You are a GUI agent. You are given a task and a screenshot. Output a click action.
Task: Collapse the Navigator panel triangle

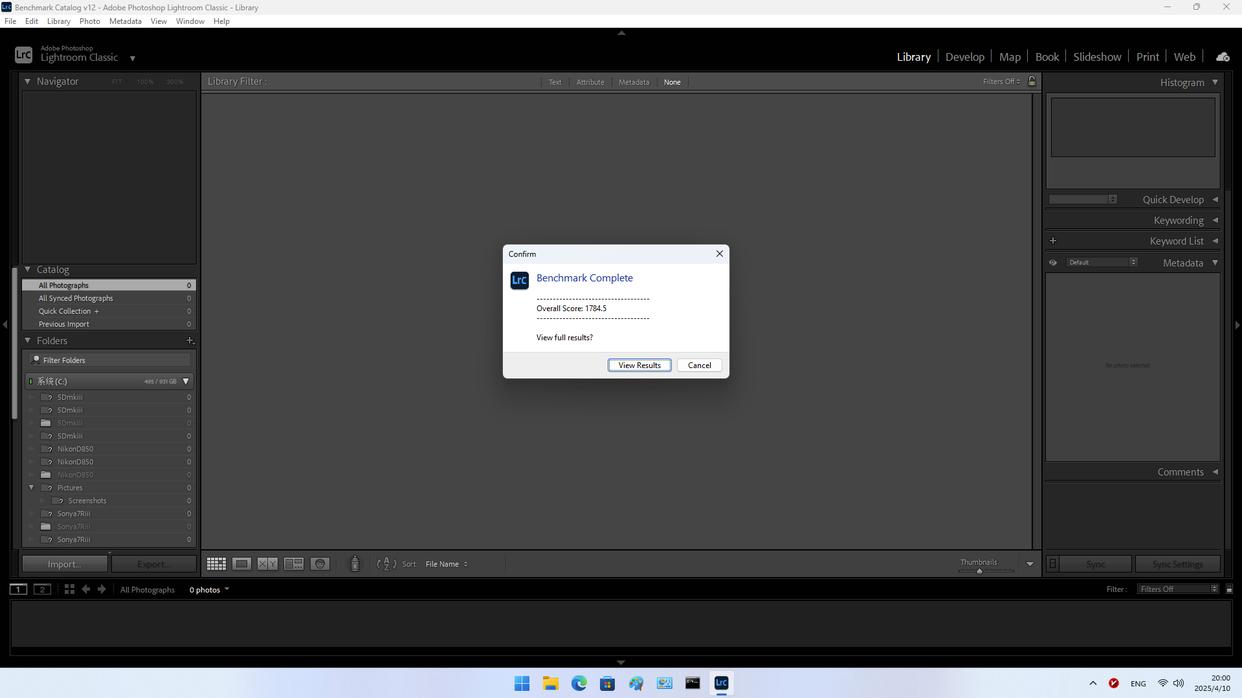click(x=28, y=82)
